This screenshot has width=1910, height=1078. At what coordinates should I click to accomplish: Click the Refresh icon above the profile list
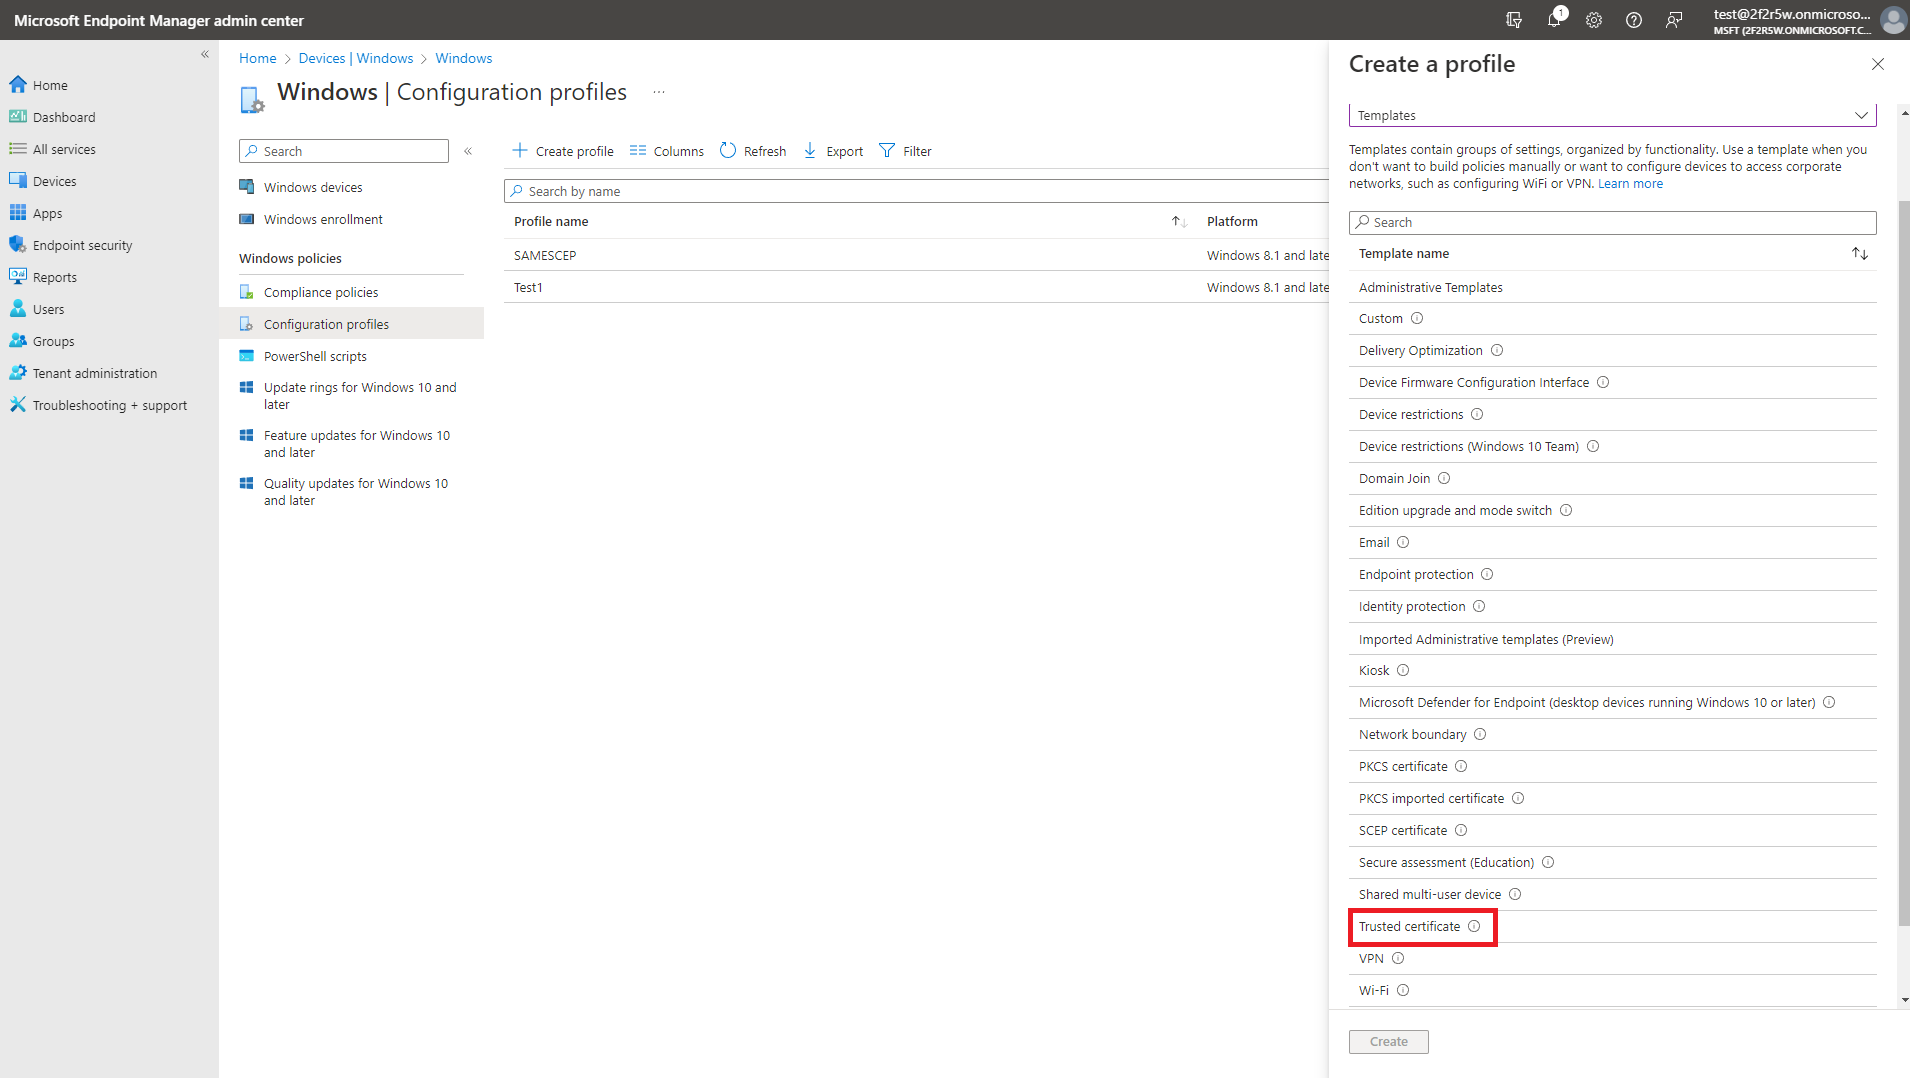coord(727,150)
